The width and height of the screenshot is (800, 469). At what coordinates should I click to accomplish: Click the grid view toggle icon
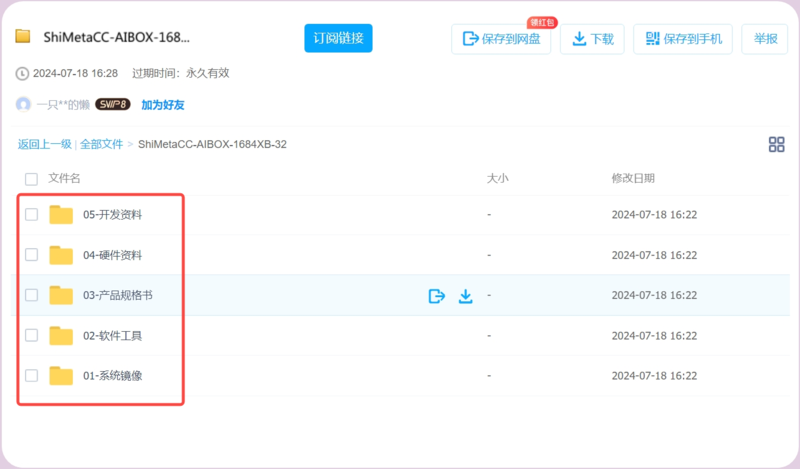click(x=777, y=144)
